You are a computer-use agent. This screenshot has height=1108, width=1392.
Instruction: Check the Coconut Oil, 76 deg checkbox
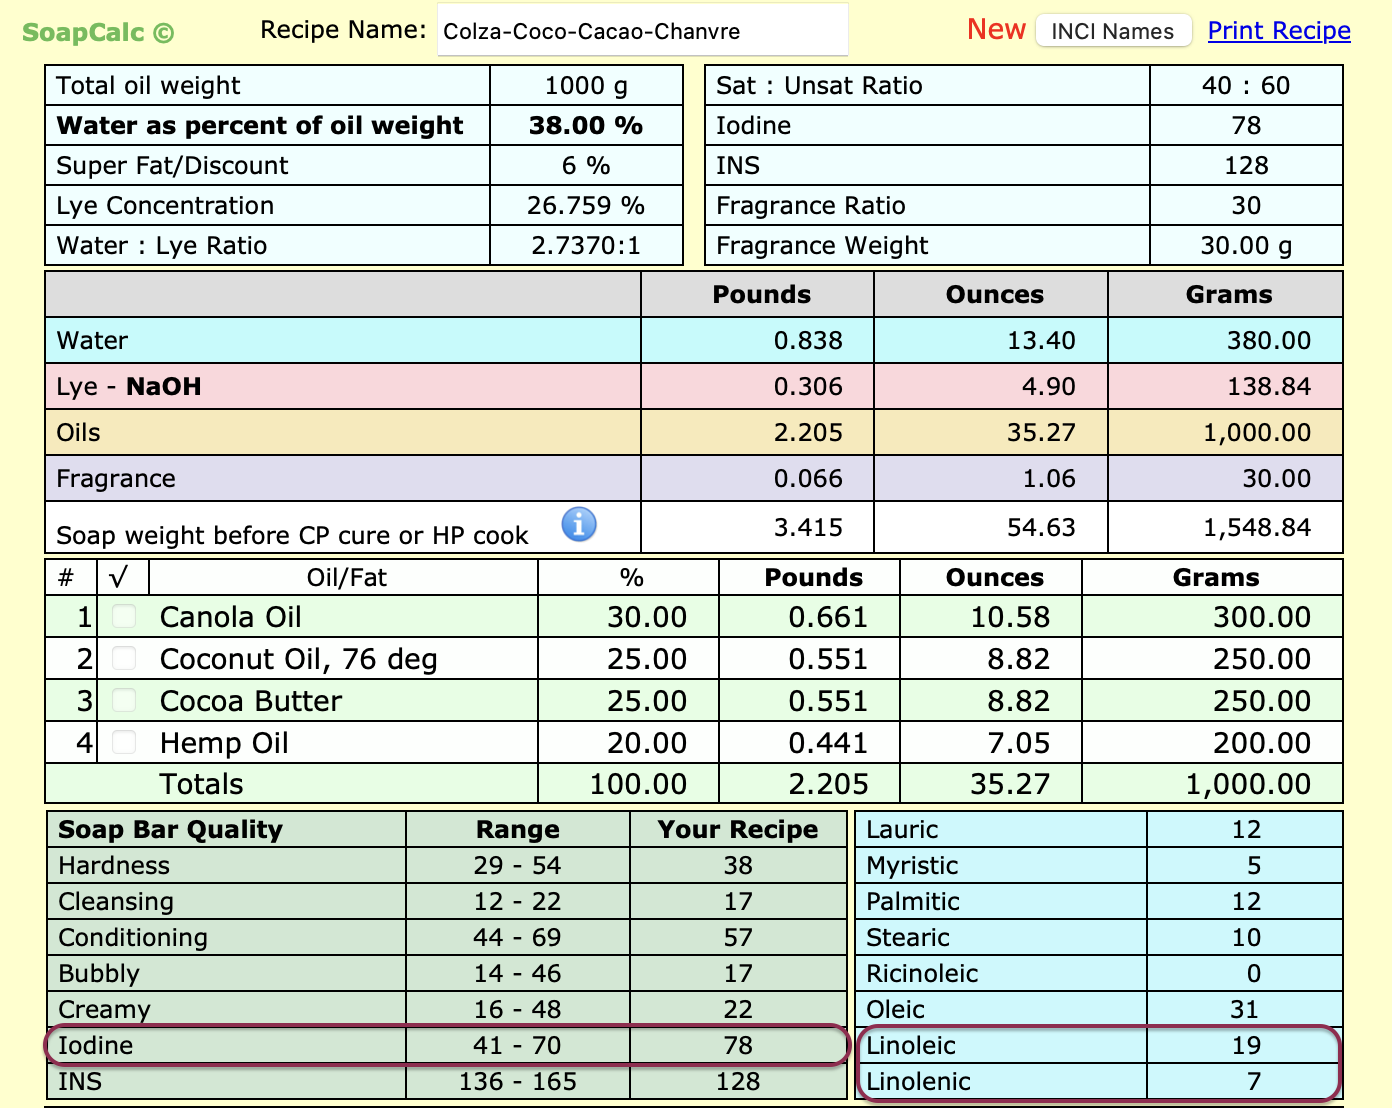tap(124, 659)
